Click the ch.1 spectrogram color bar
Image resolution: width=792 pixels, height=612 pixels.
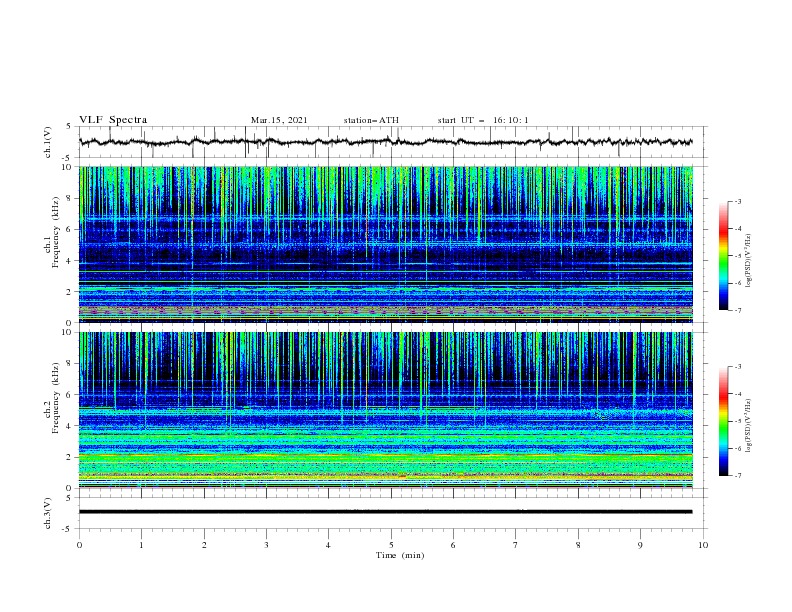tap(724, 256)
